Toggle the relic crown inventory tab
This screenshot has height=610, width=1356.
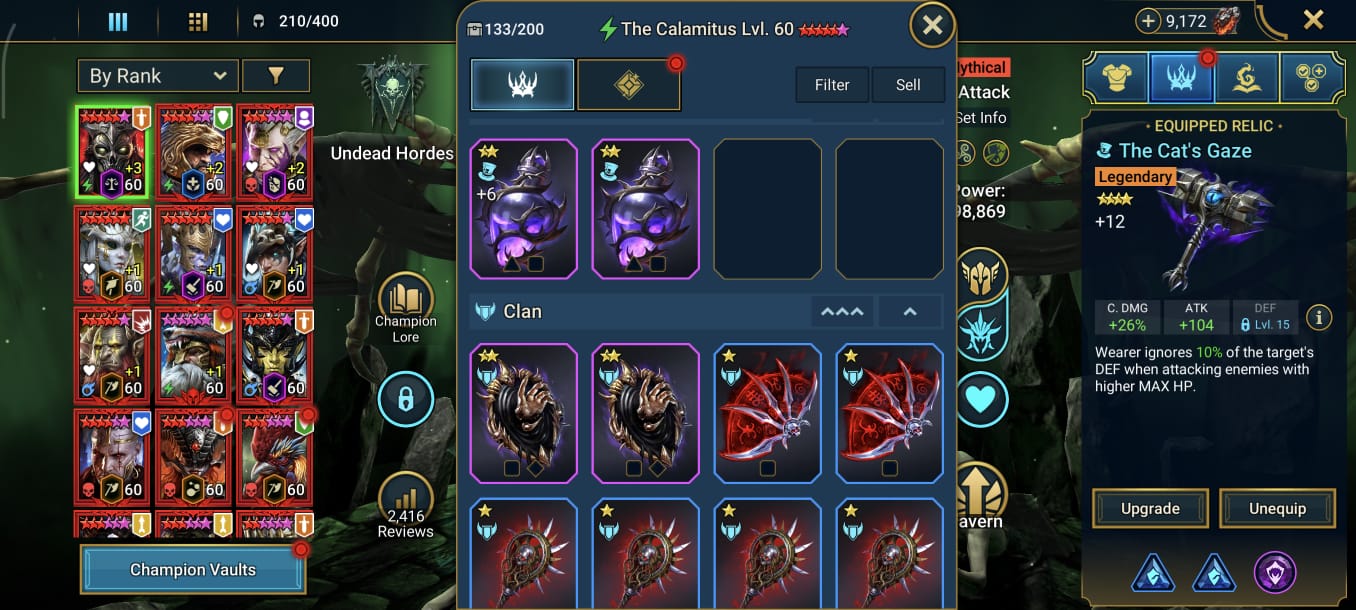(523, 85)
